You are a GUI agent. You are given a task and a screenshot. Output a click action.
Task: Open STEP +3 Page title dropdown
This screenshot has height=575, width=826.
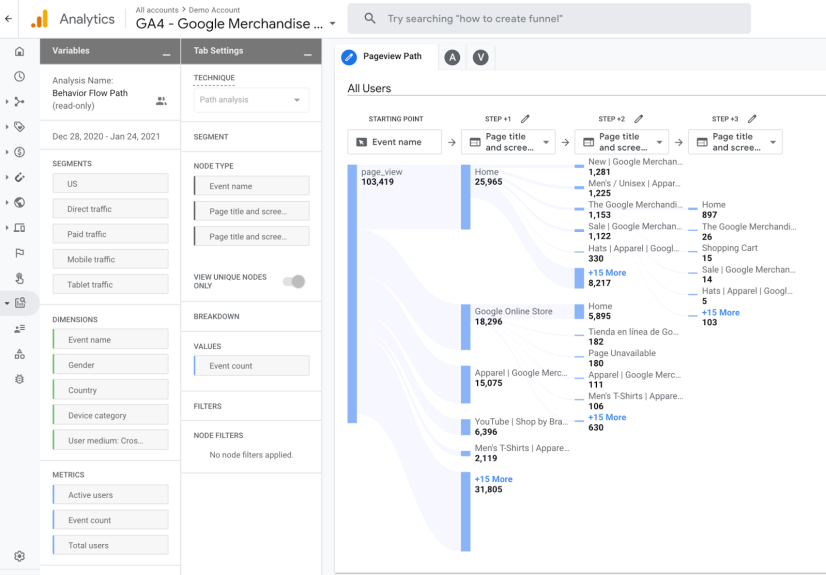click(x=735, y=142)
